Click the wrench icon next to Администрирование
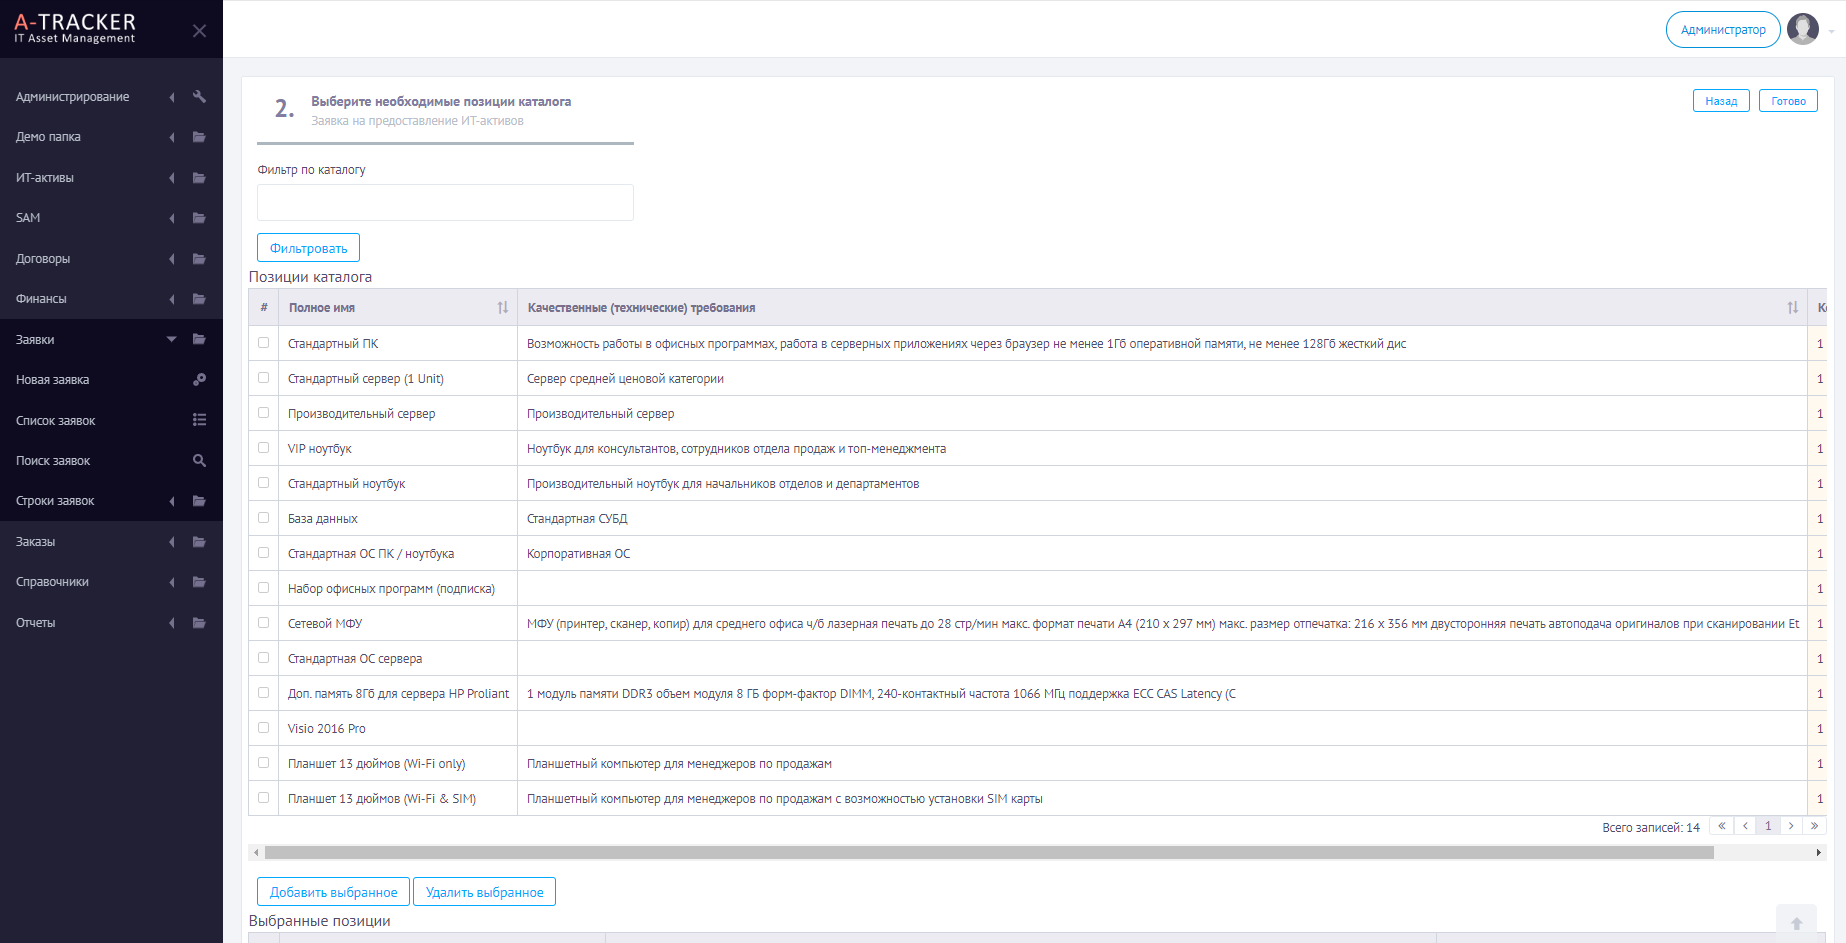The image size is (1846, 943). (199, 97)
